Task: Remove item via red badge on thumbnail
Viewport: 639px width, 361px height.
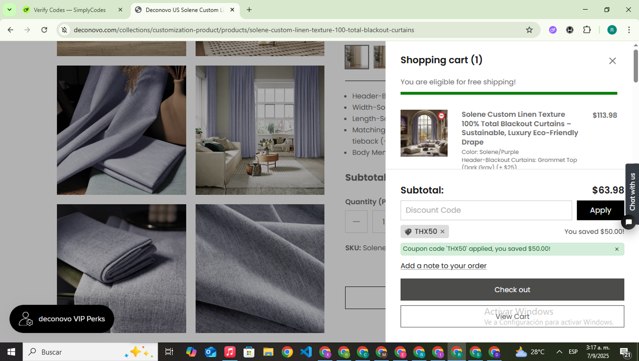Action: click(x=441, y=116)
